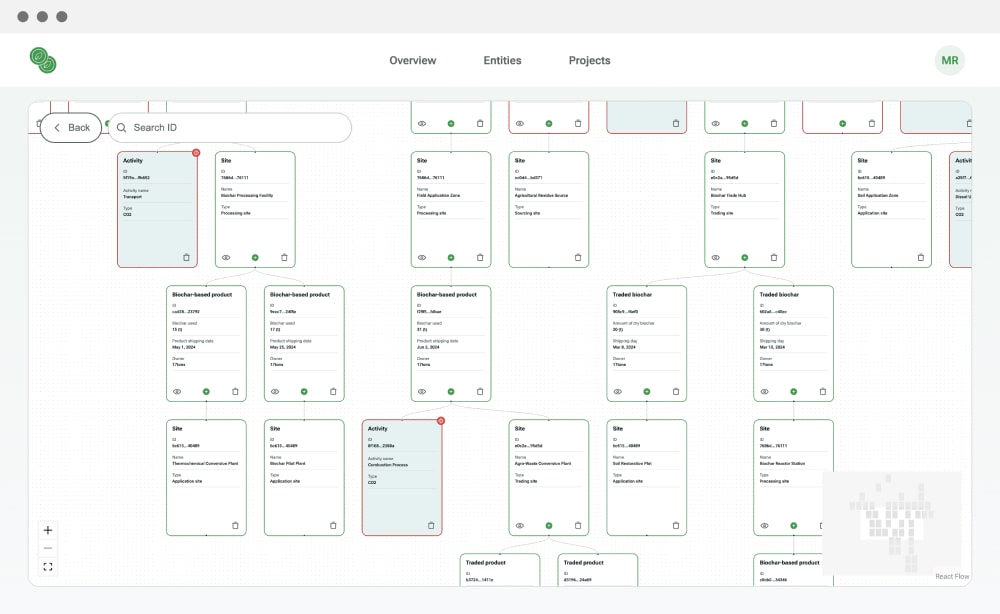The height and width of the screenshot is (614, 1000).
Task: Add child to Agro-Waste Conversion Plant site
Action: 548,525
